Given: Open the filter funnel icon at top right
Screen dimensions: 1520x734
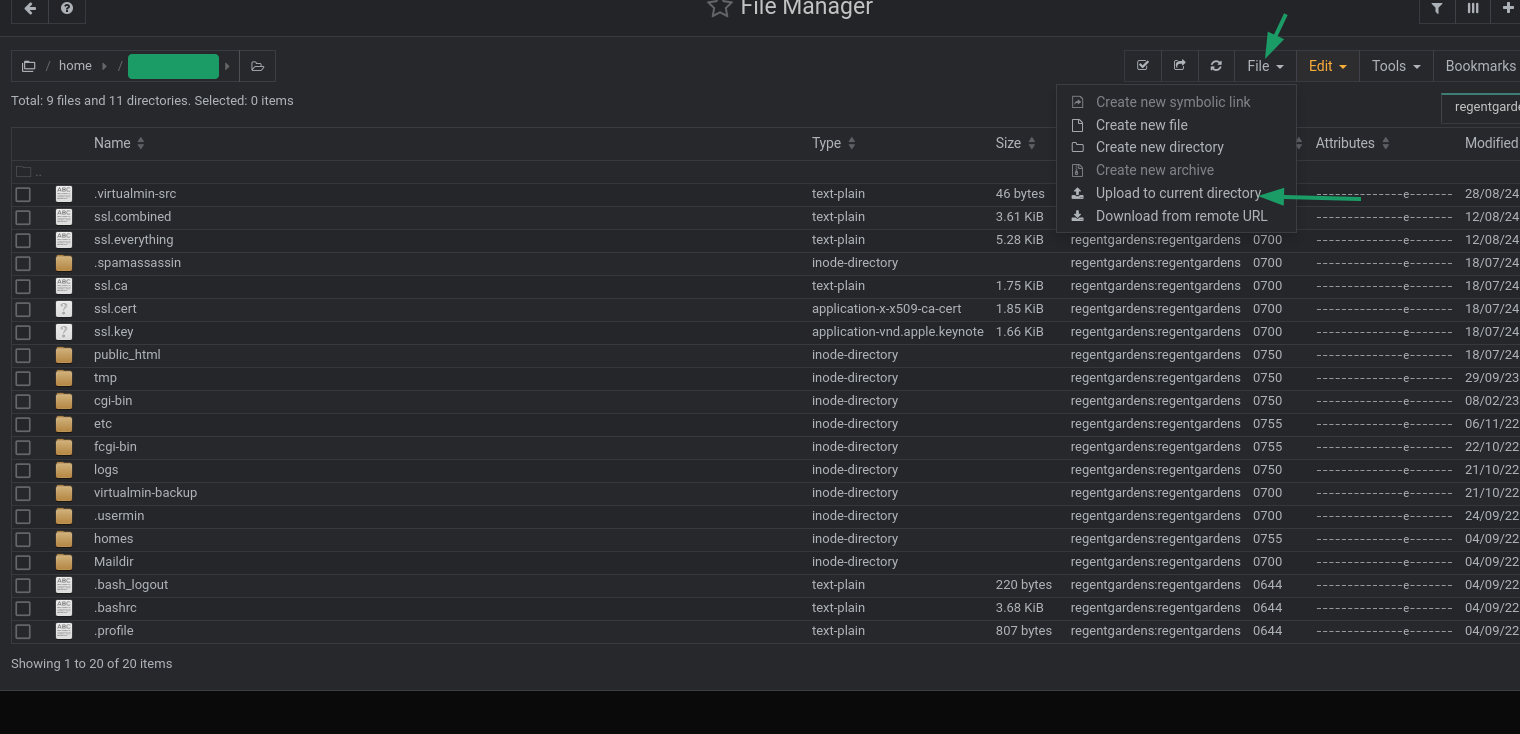Looking at the screenshot, I should point(1437,10).
